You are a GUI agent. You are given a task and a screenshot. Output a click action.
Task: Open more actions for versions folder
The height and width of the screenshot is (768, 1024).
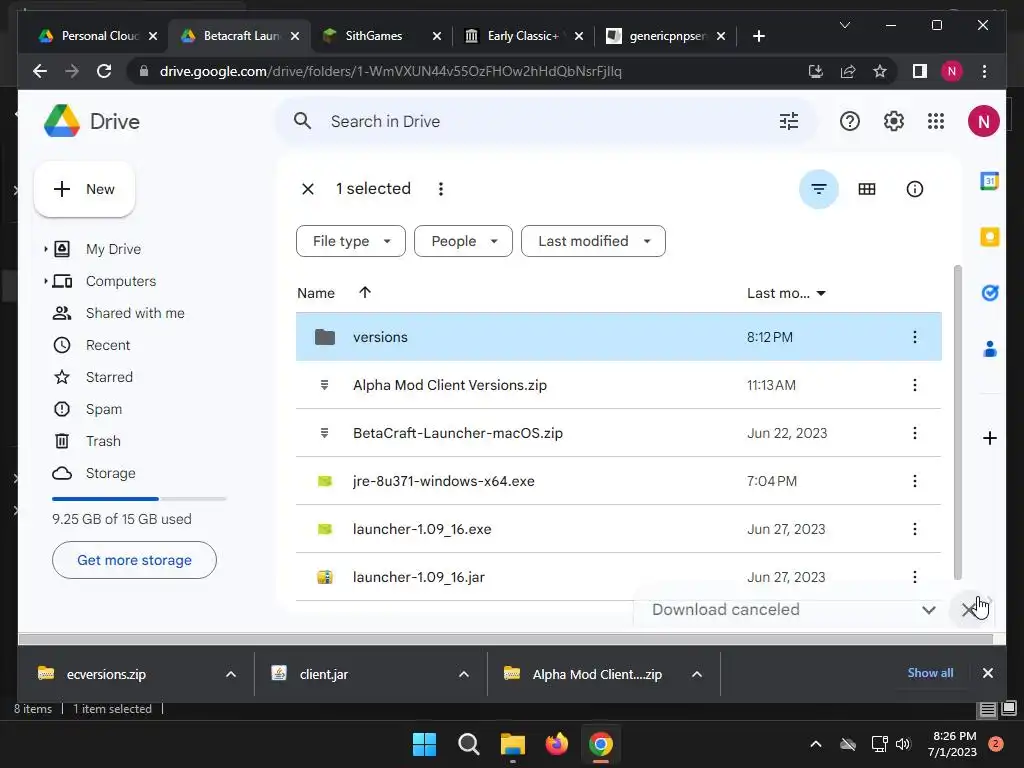(914, 337)
